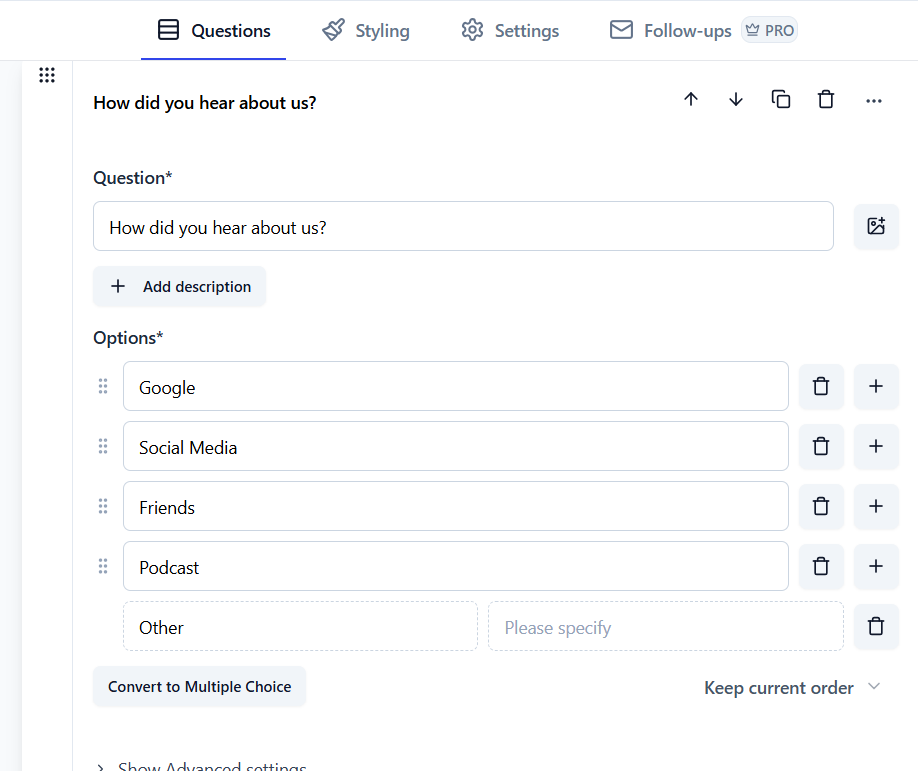The image size is (918, 771).
Task: Delete the question using the top trash icon
Action: [x=826, y=99]
